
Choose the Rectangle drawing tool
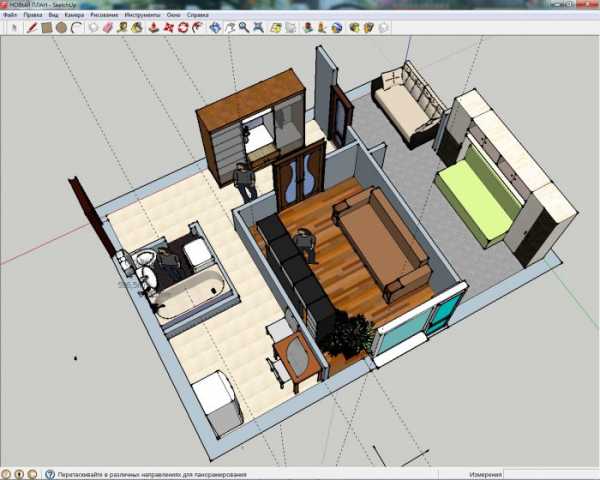(x=47, y=28)
